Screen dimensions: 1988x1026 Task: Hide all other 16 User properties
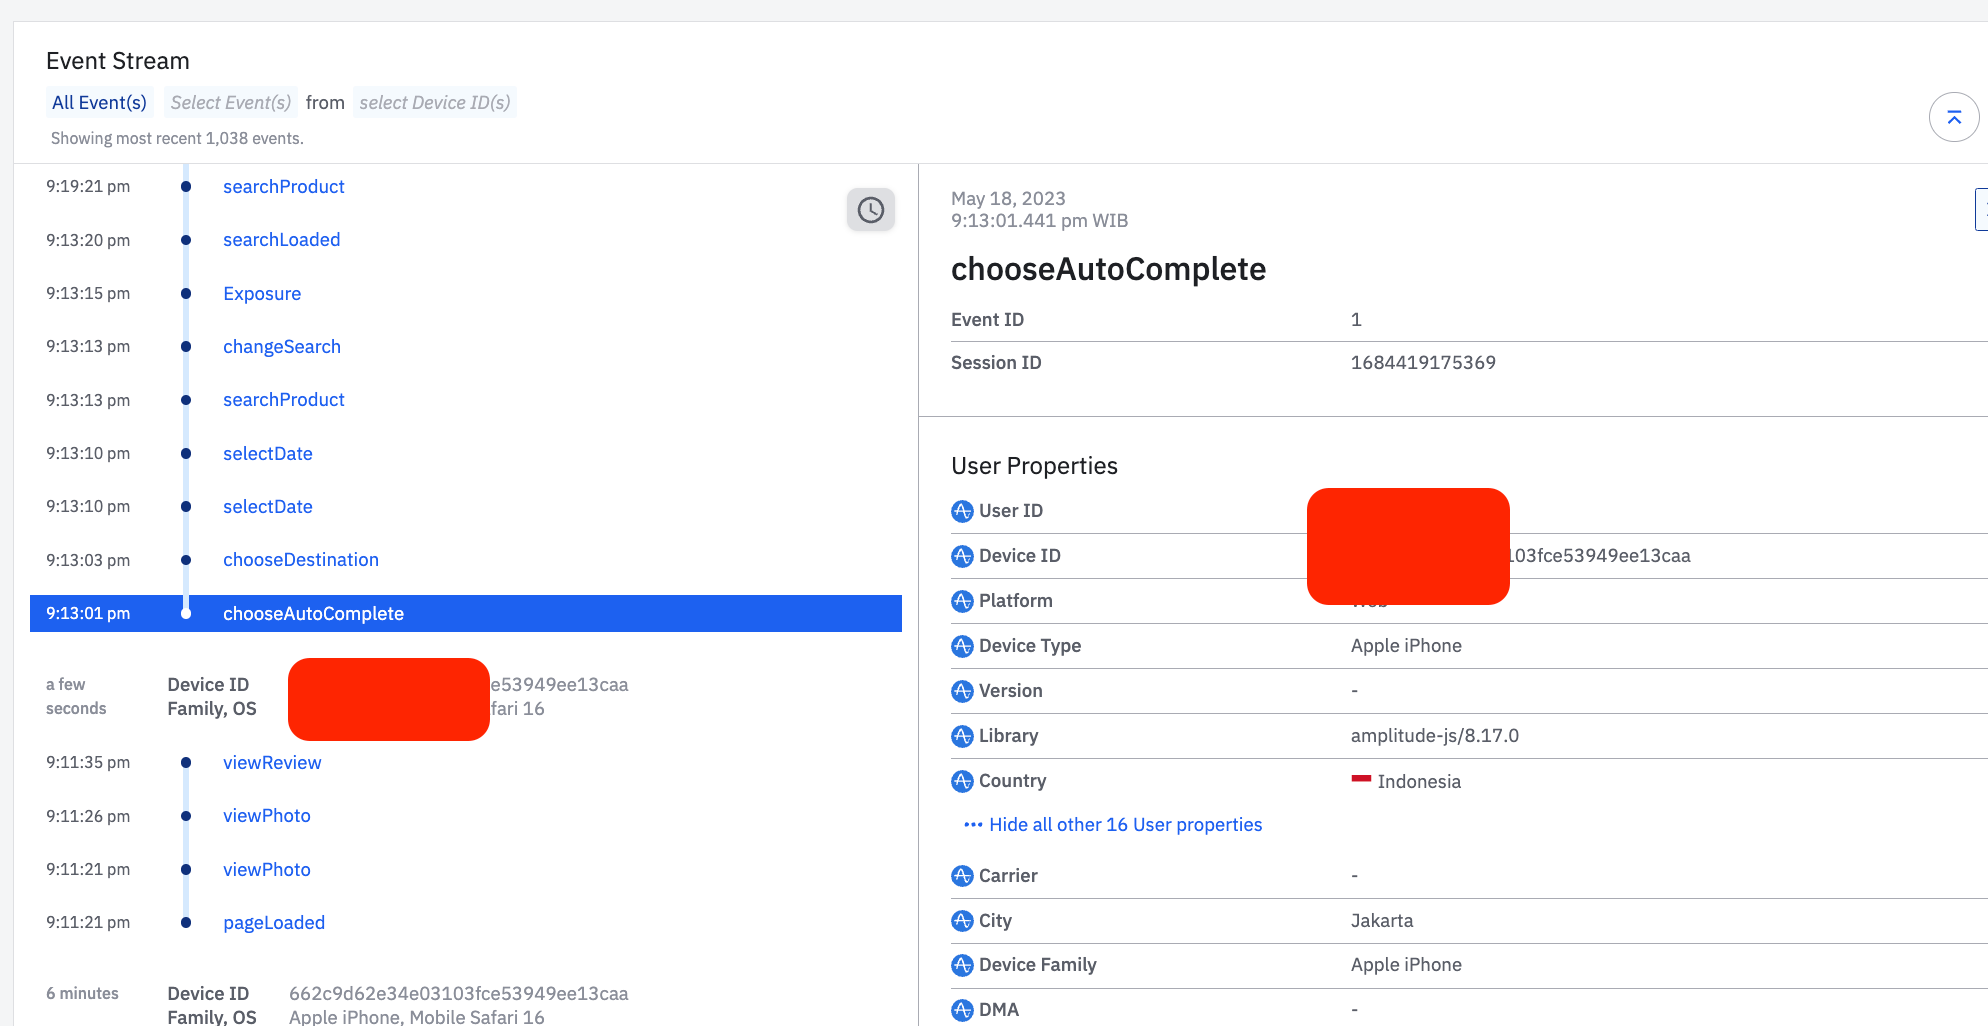click(x=1113, y=824)
